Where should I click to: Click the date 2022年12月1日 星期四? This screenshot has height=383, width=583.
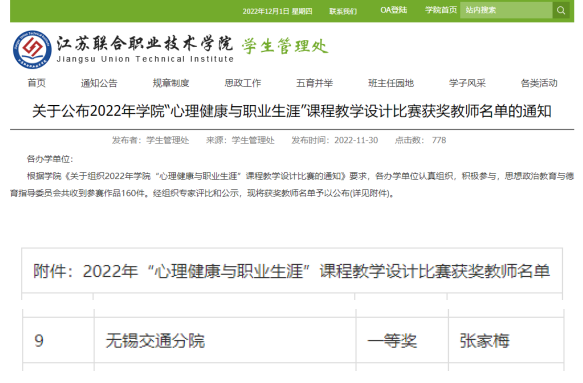[277, 11]
